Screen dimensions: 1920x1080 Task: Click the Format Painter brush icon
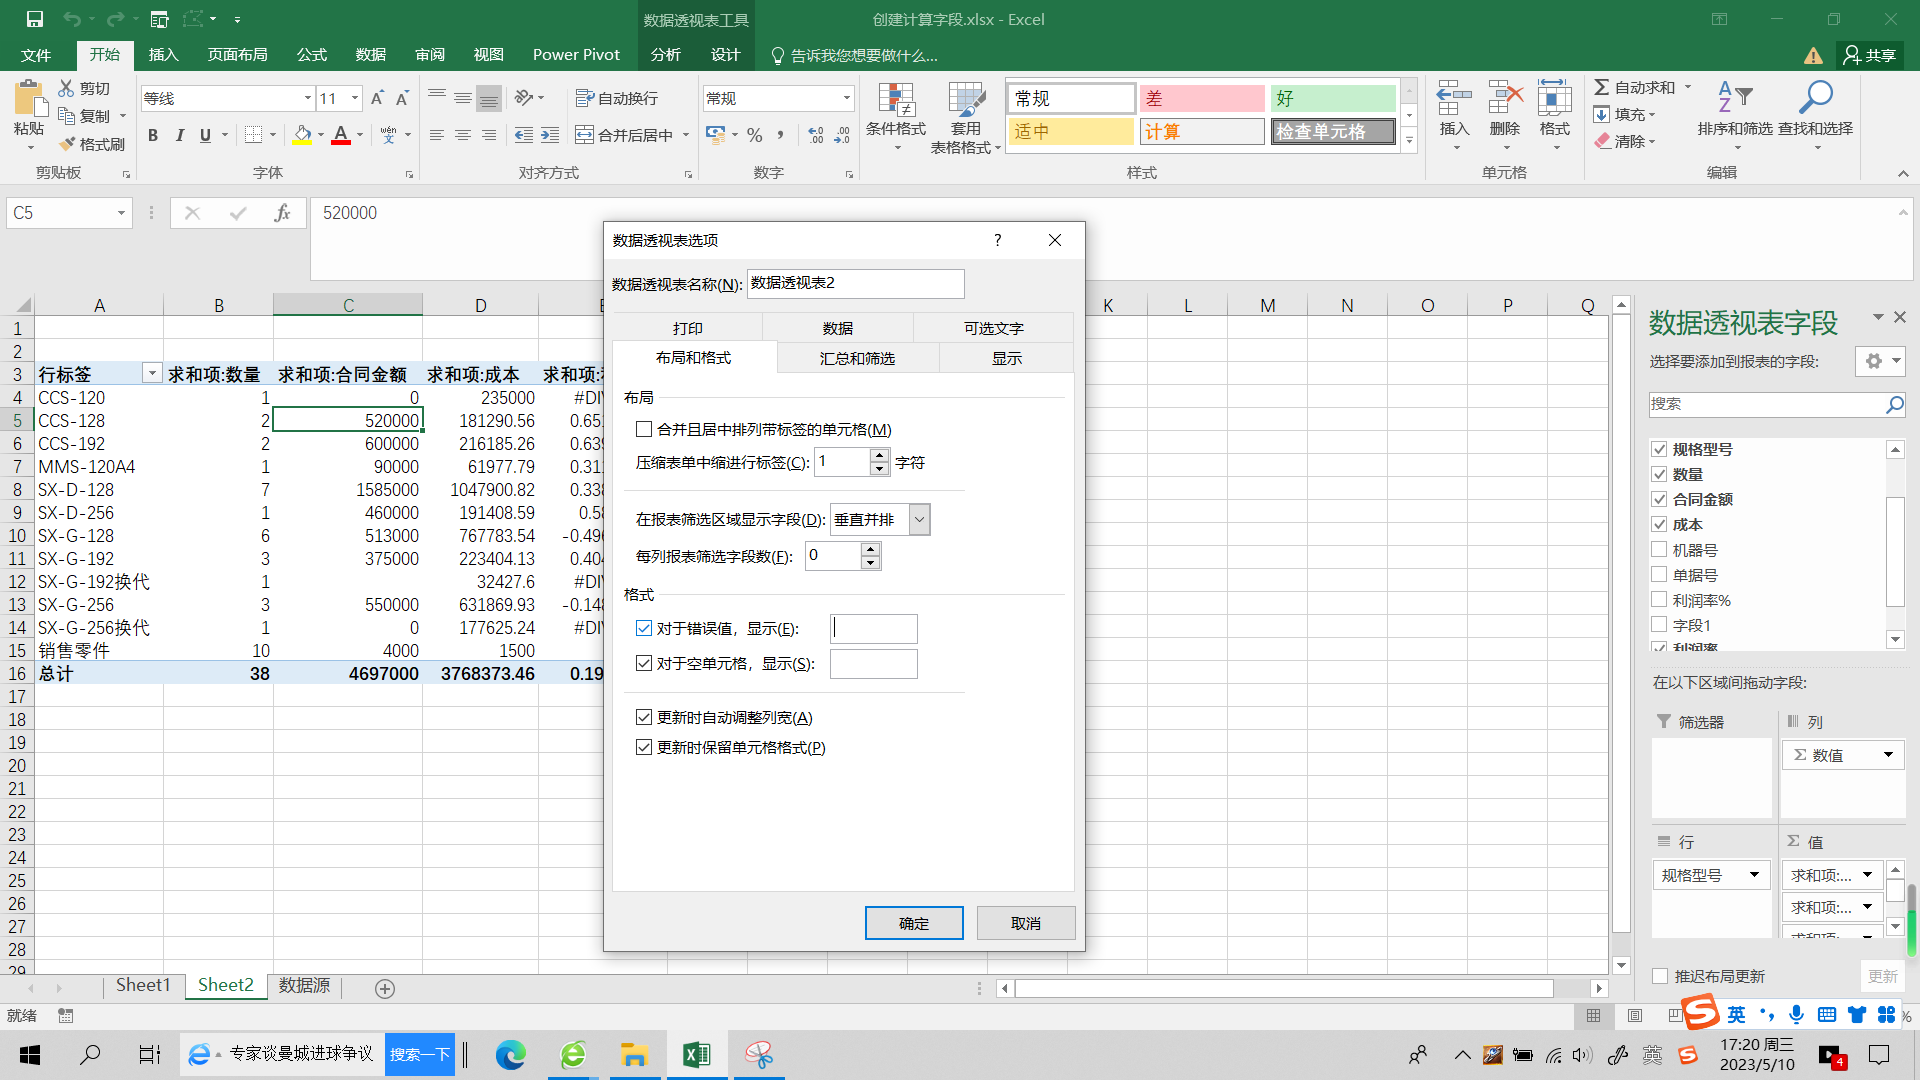click(x=67, y=144)
